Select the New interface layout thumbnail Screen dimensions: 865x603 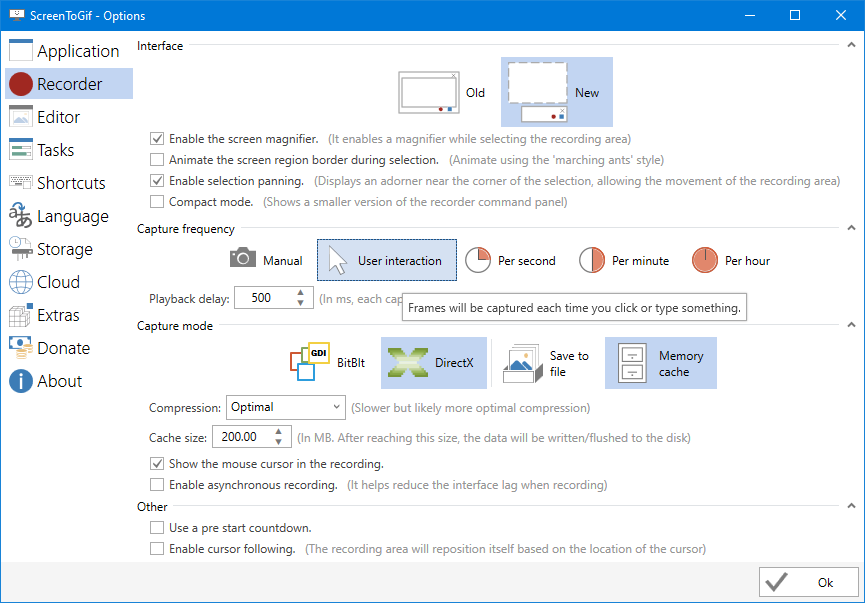coord(537,92)
